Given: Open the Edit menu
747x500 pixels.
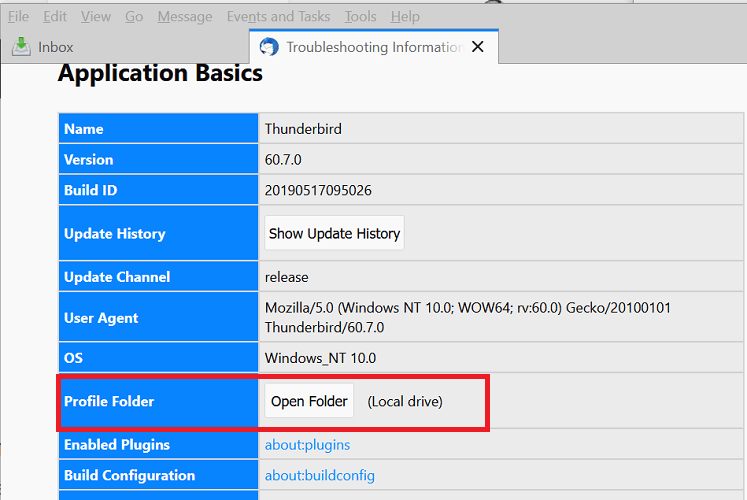Looking at the screenshot, I should pos(55,17).
